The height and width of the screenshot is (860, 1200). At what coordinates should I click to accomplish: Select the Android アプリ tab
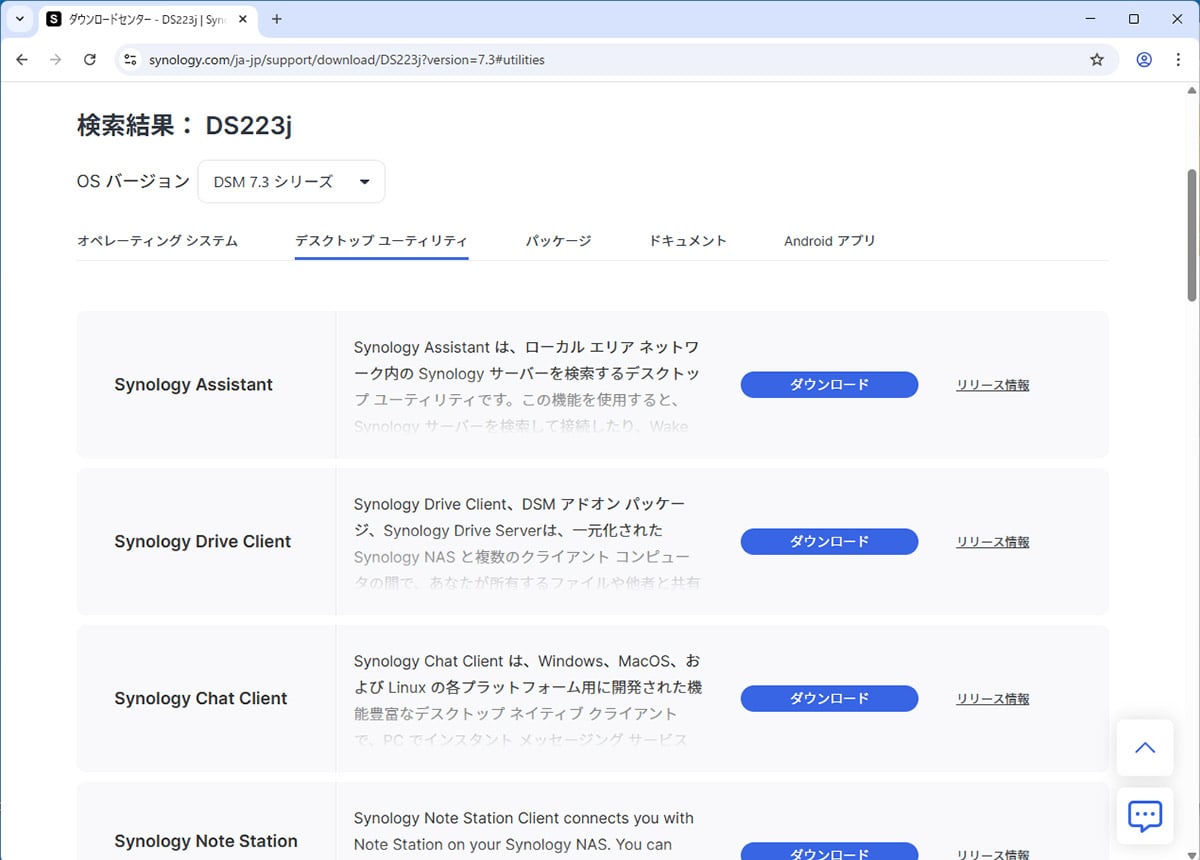point(829,241)
